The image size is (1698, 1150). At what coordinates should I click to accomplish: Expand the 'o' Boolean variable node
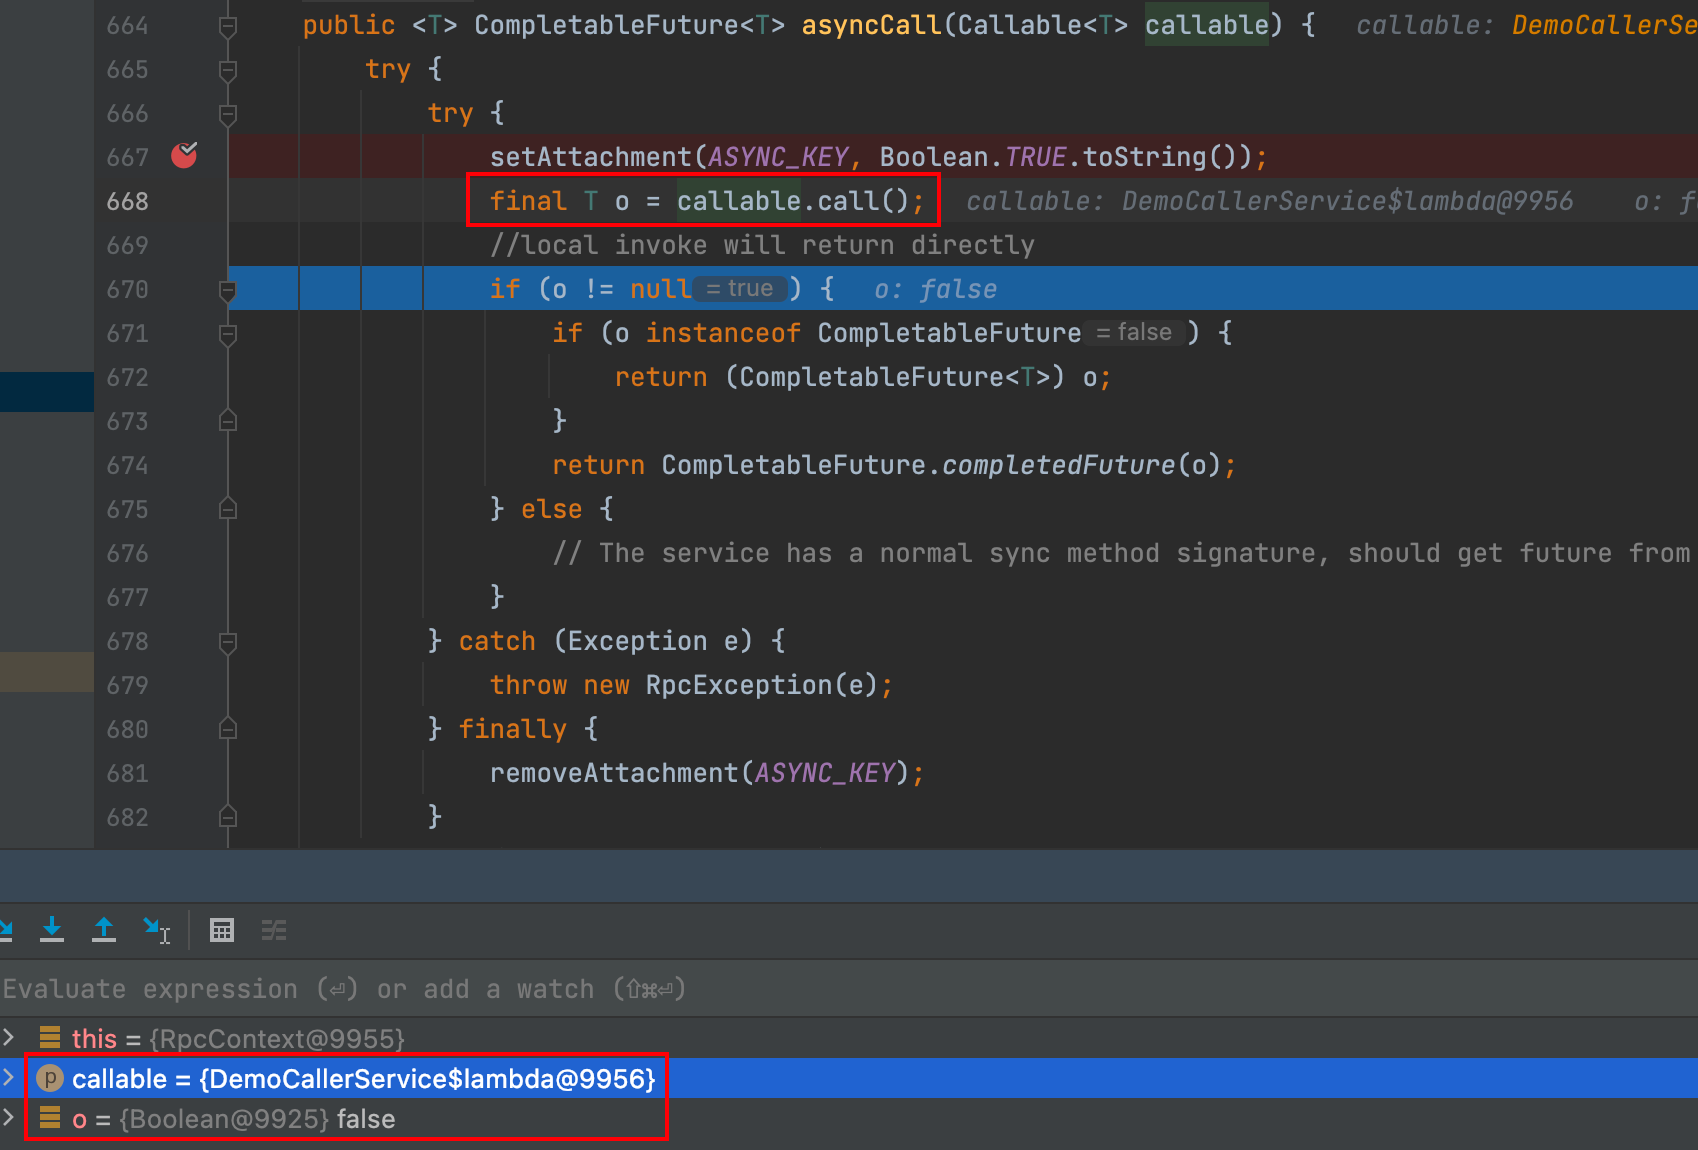click(x=9, y=1117)
